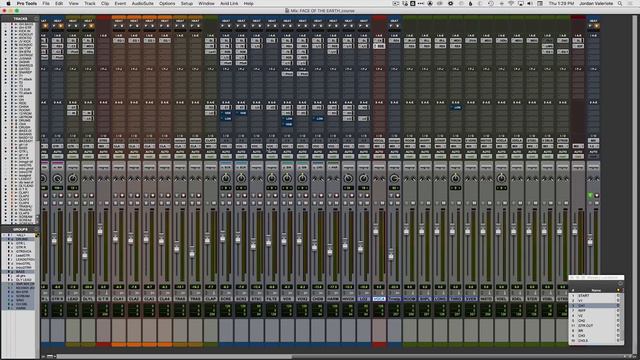This screenshot has width=640, height=360.
Task: Toggle input monitoring on LEAD track
Action: (69, 196)
